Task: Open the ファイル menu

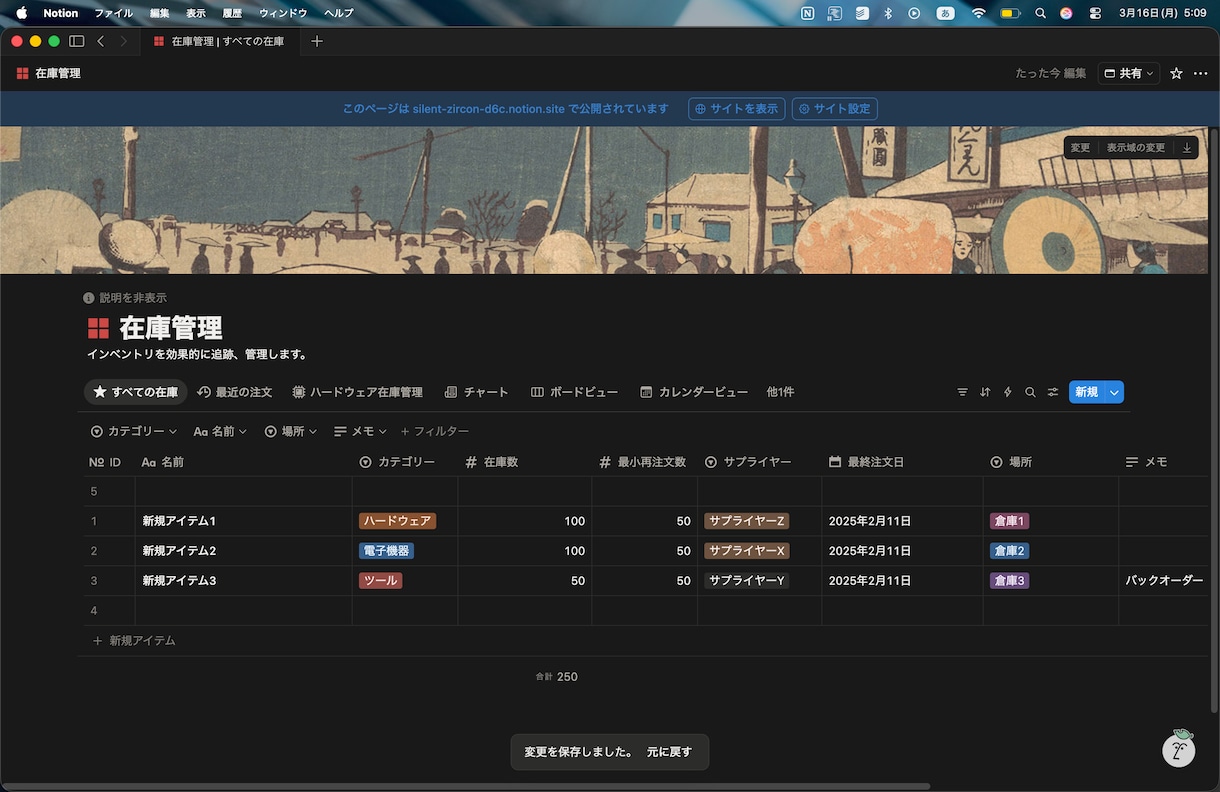Action: coord(113,13)
